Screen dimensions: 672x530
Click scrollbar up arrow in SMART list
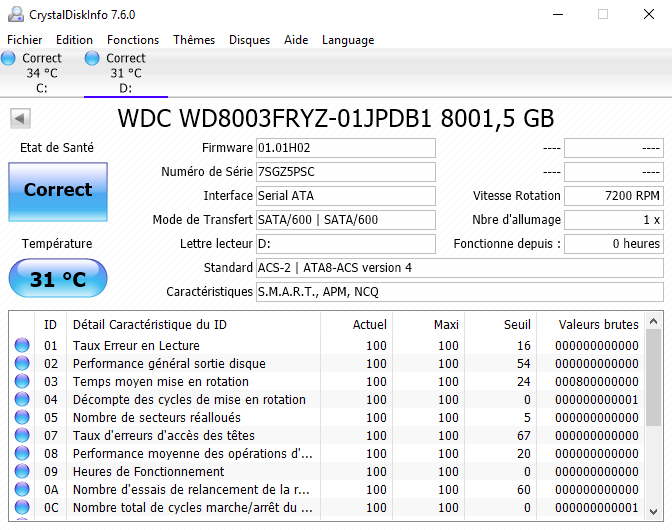pyautogui.click(x=654, y=321)
